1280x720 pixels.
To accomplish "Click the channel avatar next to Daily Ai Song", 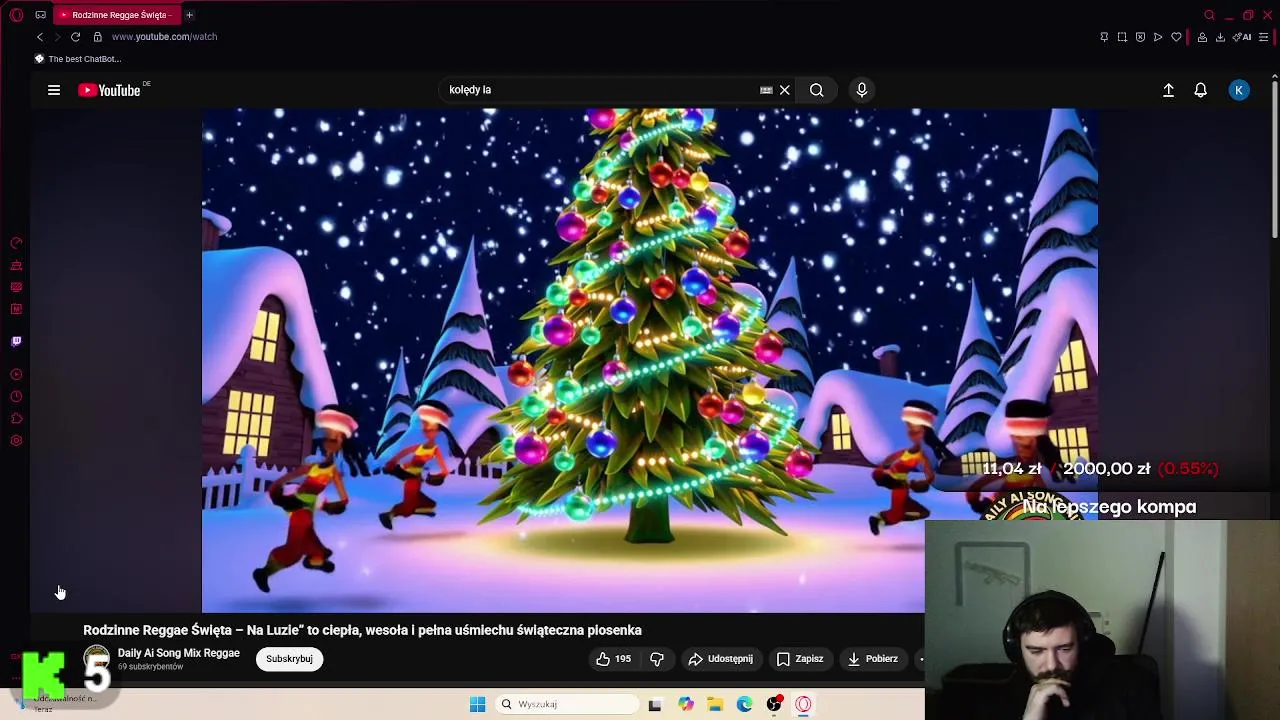I will [x=96, y=659].
